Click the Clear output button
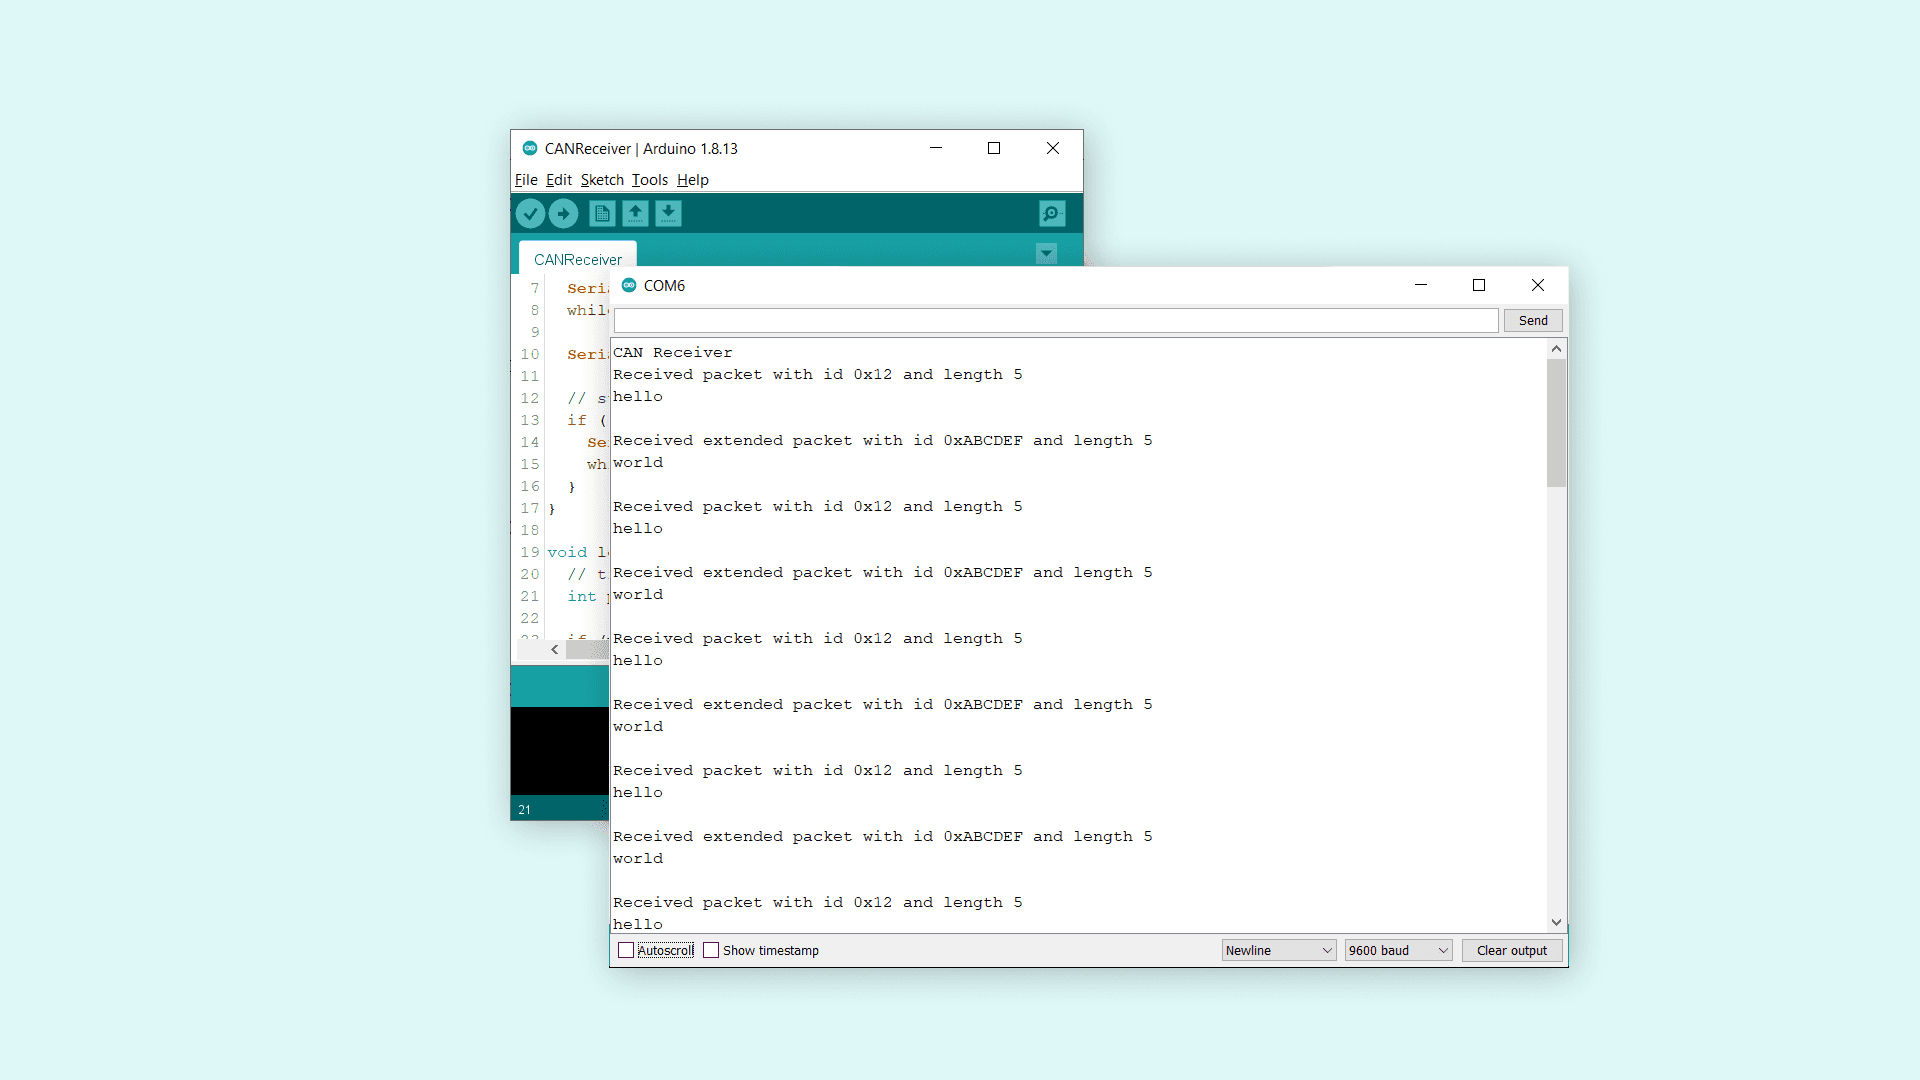Screen dimensions: 1920x1080 [x=1511, y=950]
